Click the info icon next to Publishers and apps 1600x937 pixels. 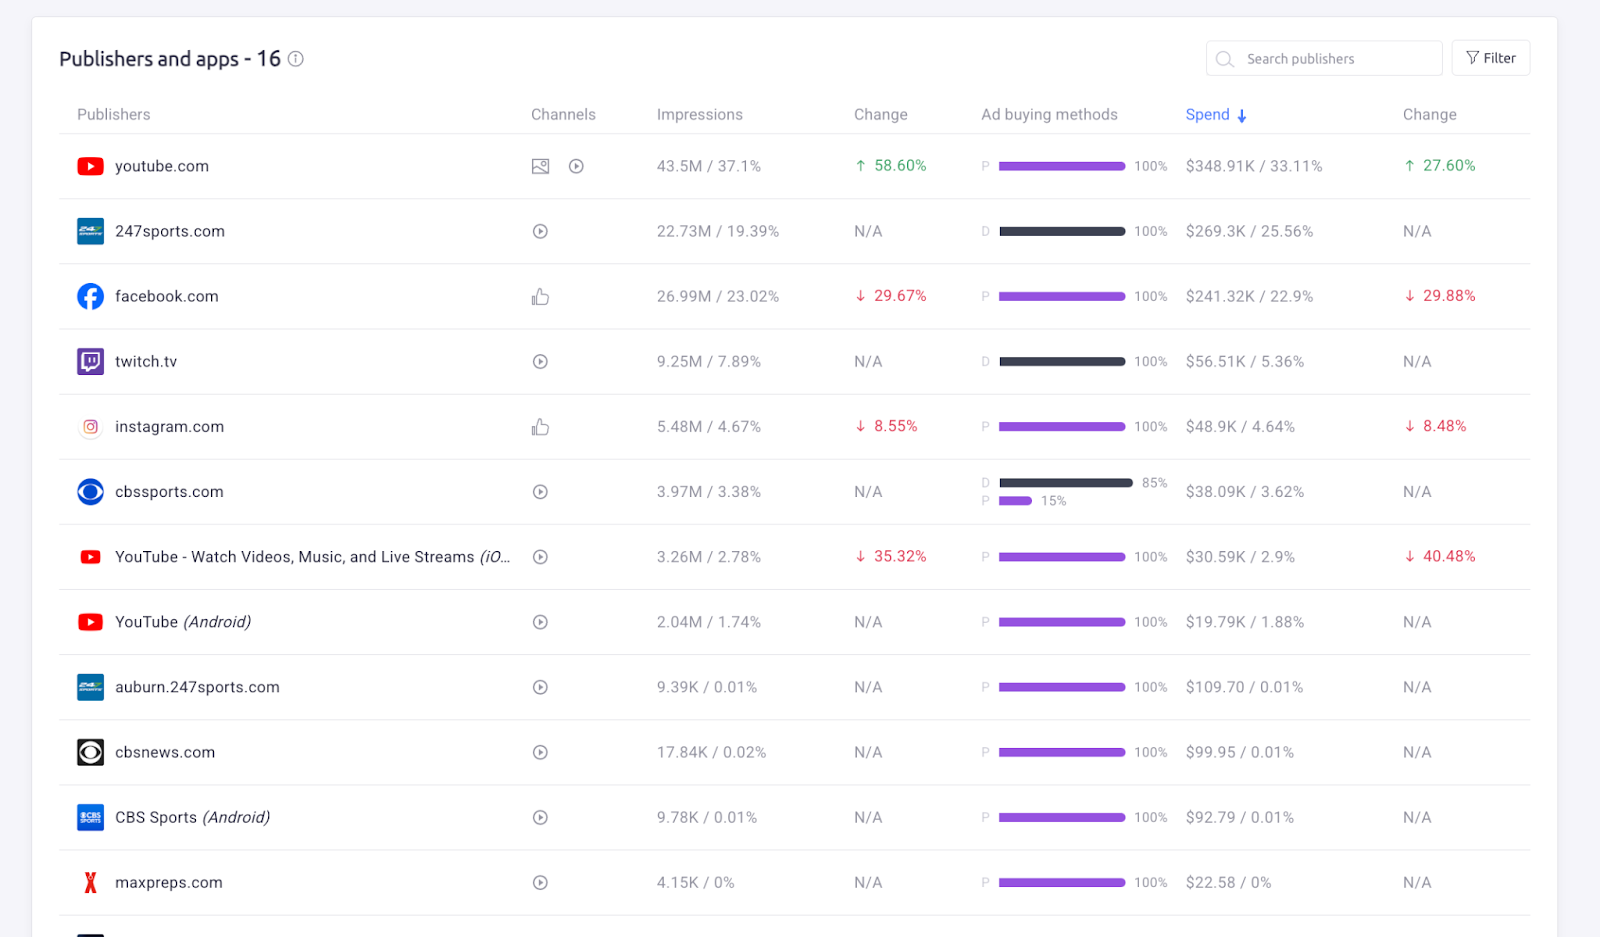point(295,59)
